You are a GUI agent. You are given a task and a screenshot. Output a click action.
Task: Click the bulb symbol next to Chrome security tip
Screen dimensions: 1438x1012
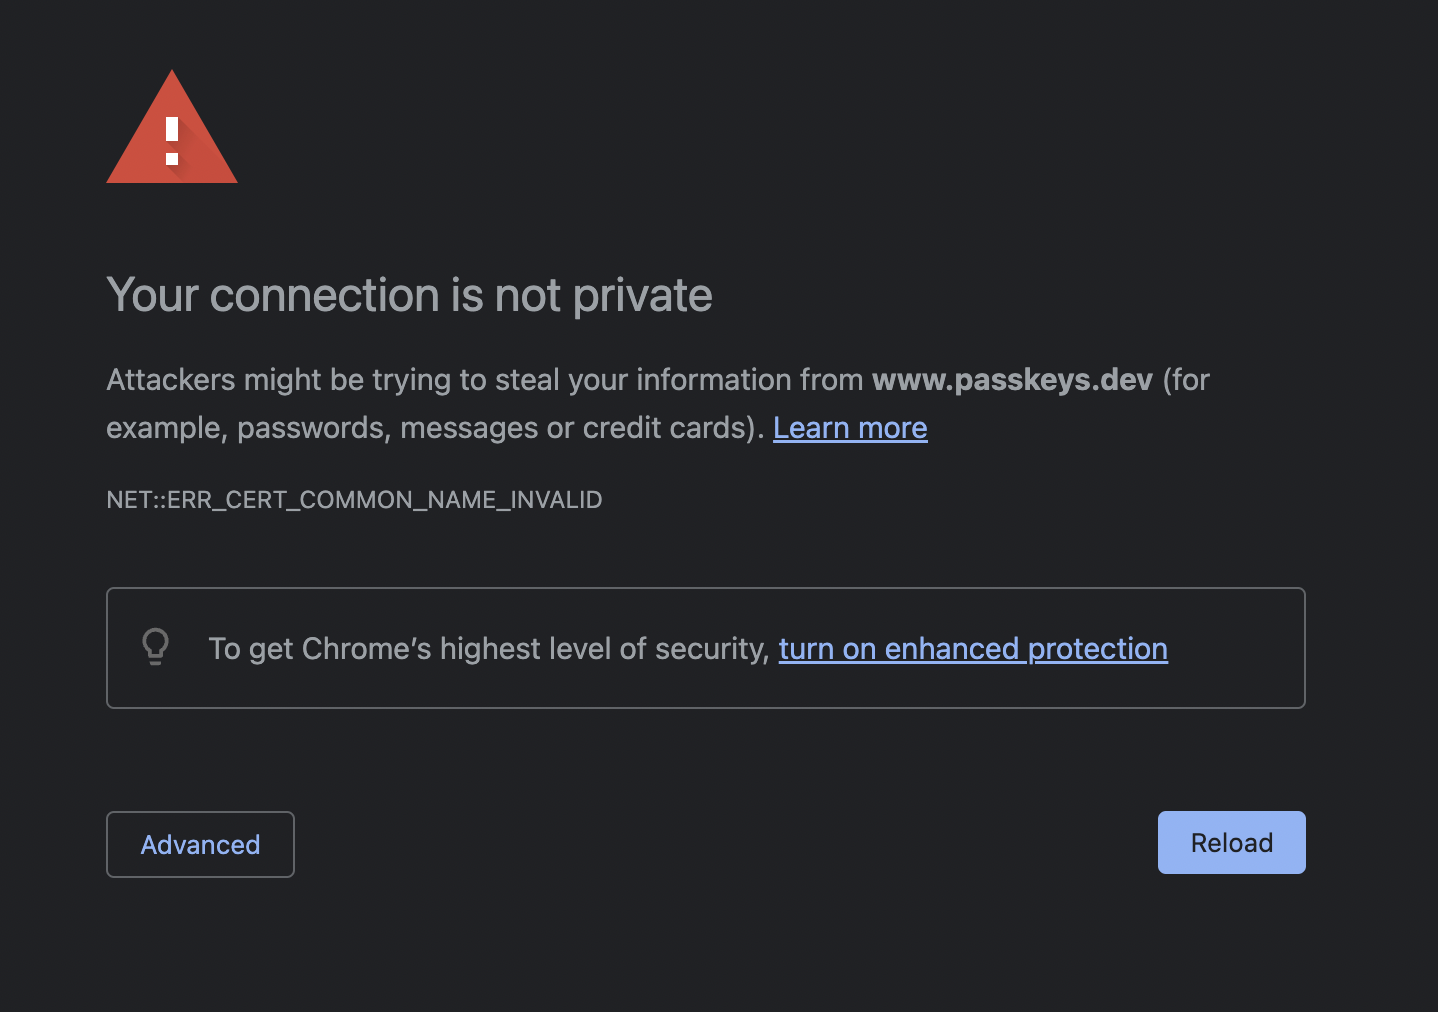pyautogui.click(x=155, y=648)
